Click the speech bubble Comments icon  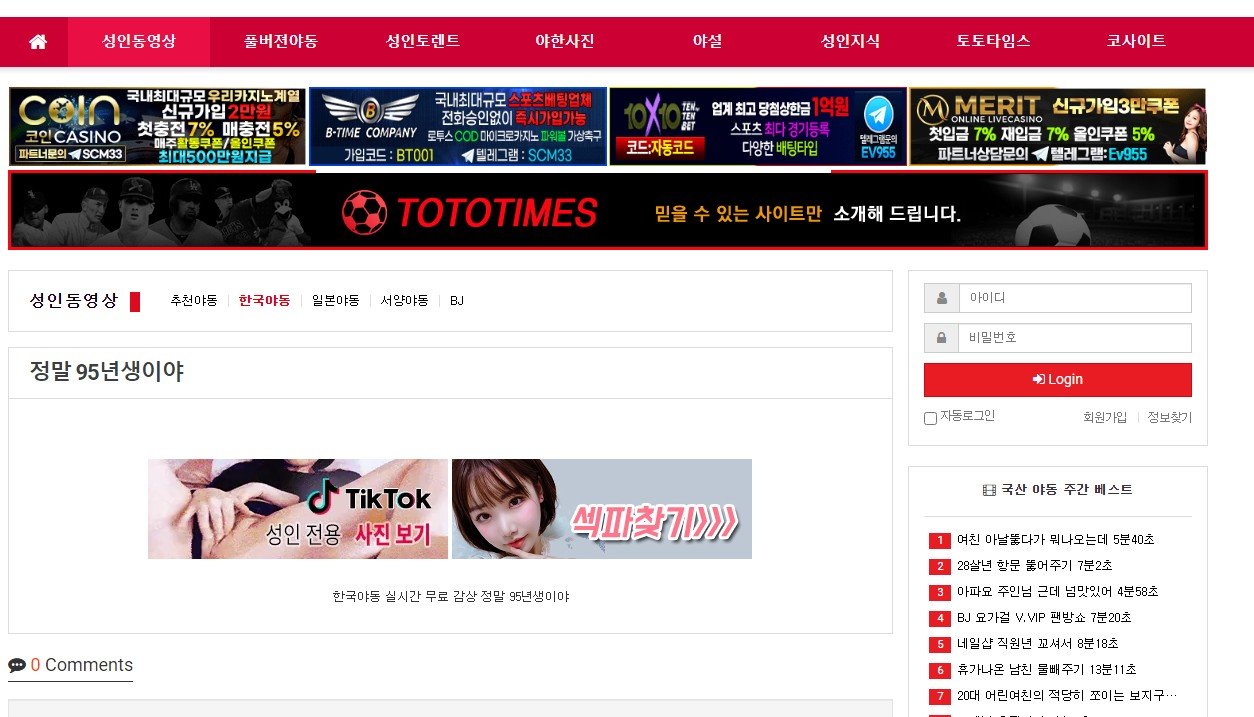point(17,666)
